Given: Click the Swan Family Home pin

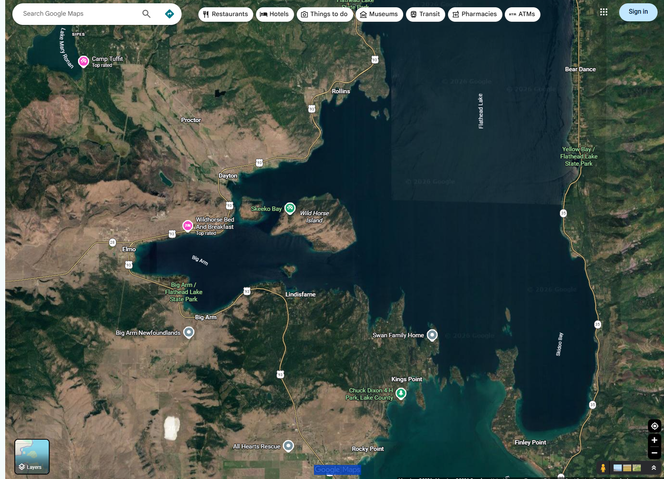Looking at the screenshot, I should tap(432, 335).
